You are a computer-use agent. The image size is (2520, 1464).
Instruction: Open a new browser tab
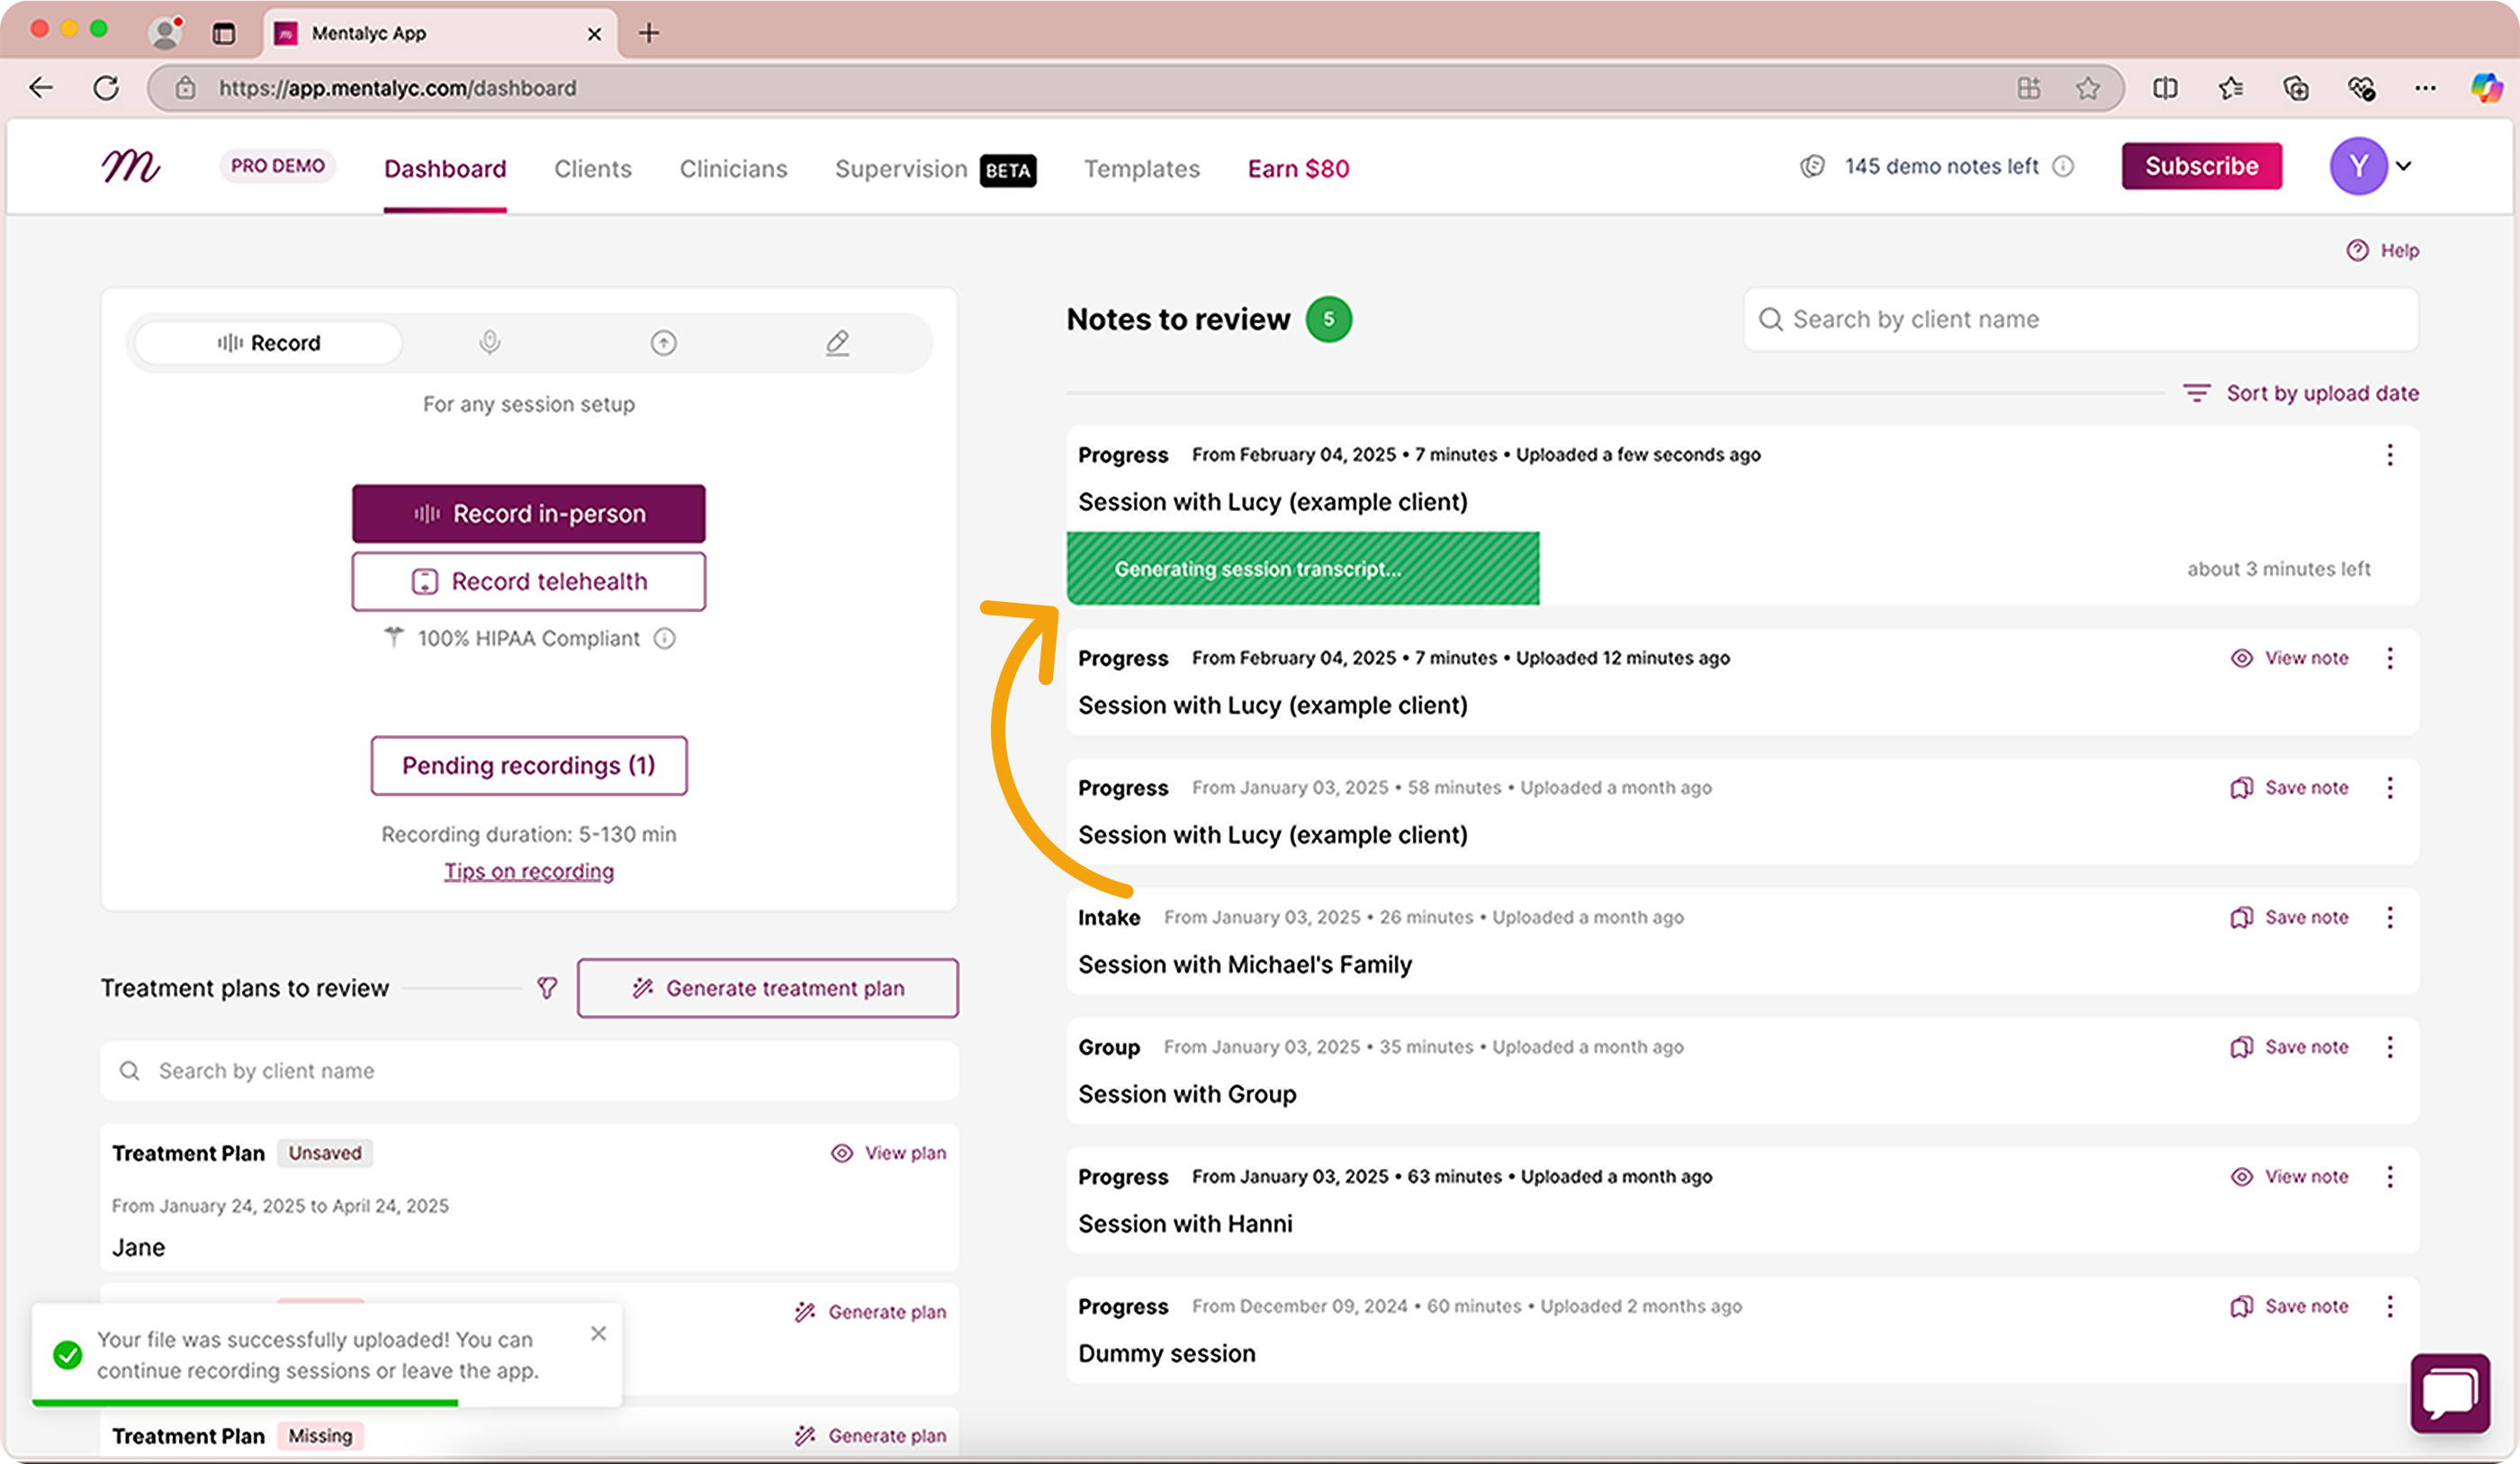click(x=649, y=33)
